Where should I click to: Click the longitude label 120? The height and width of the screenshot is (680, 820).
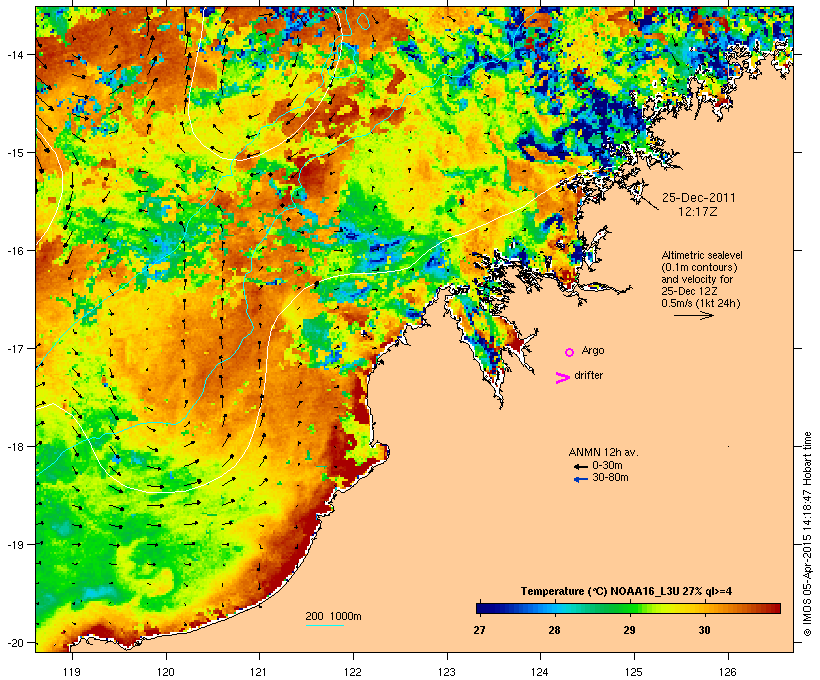[166, 672]
